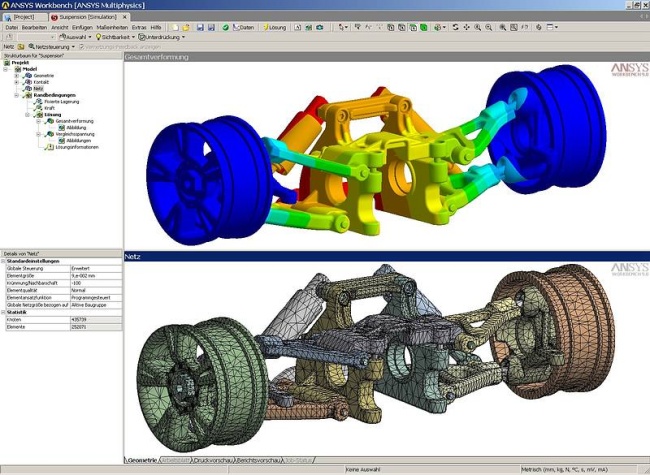Select Netz in the structure tree

(38, 89)
